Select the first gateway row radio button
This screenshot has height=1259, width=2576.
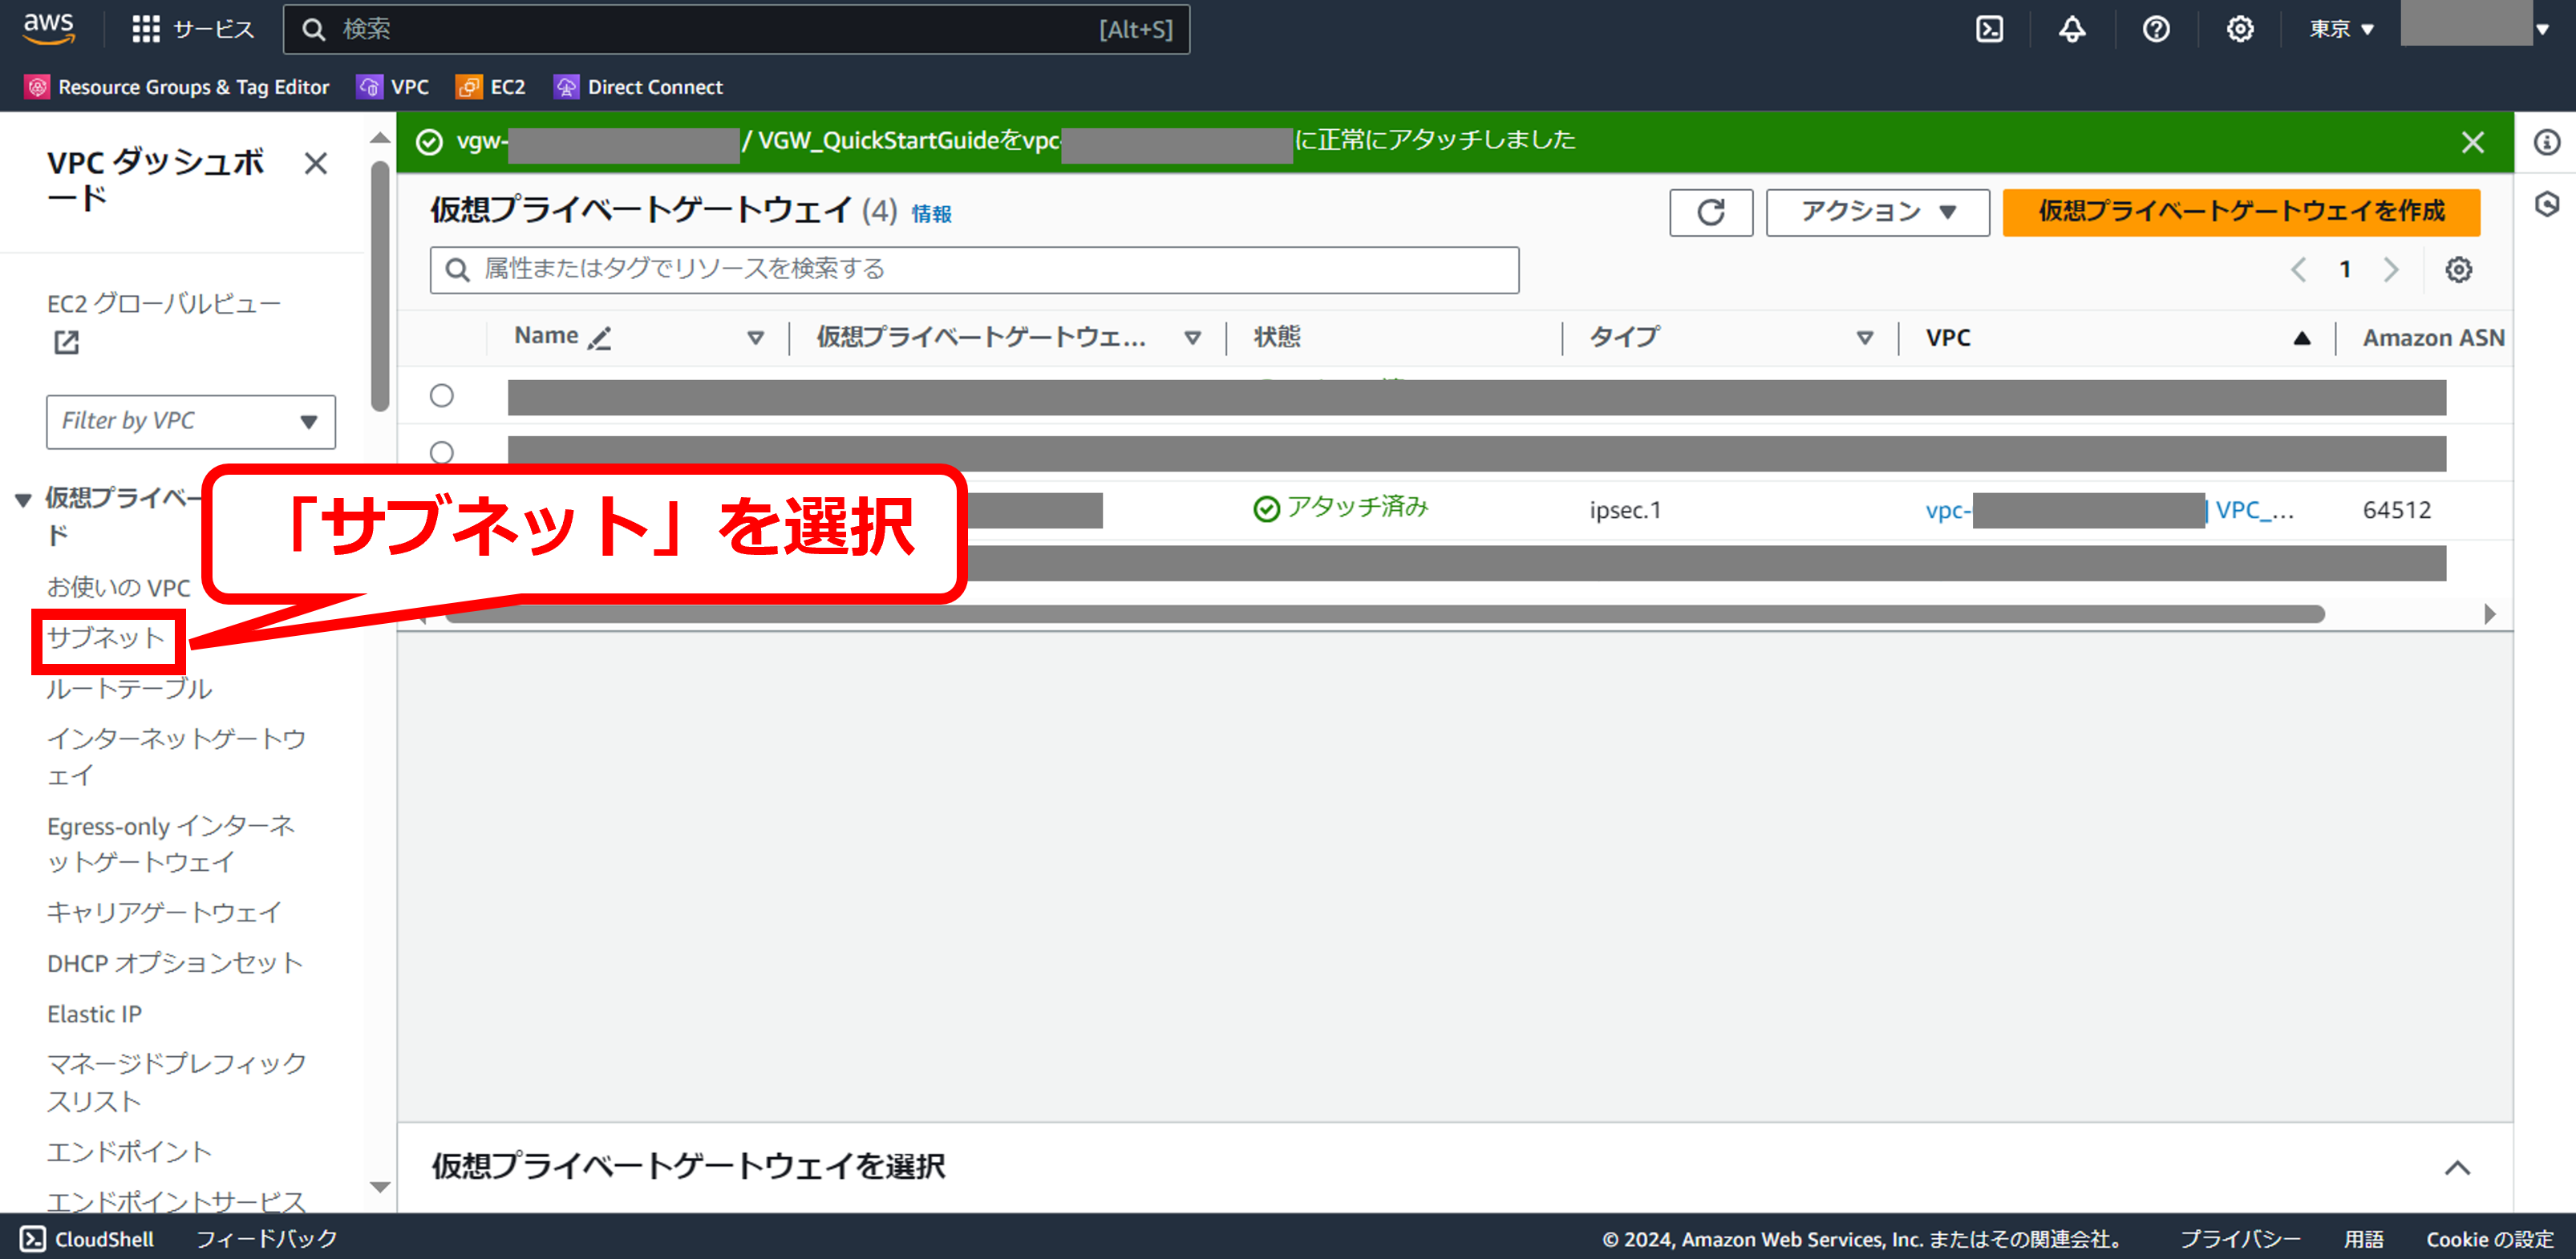click(441, 396)
